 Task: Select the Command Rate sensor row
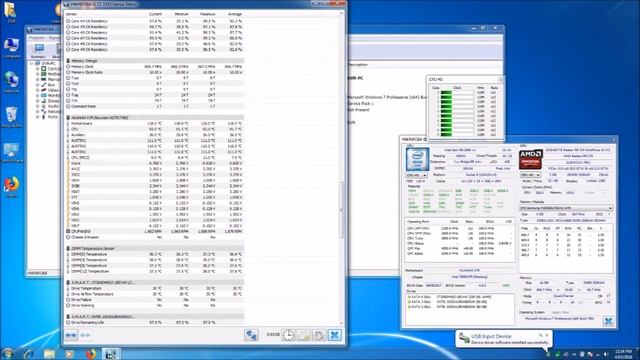click(155, 107)
